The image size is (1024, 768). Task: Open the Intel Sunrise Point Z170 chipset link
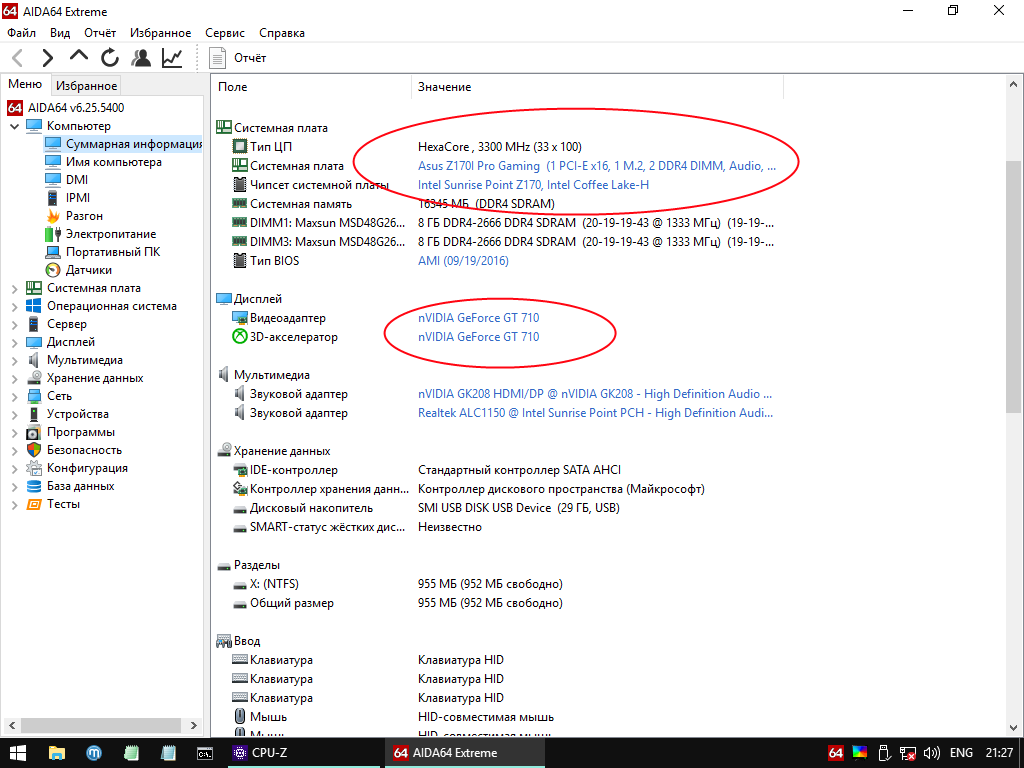tap(534, 185)
